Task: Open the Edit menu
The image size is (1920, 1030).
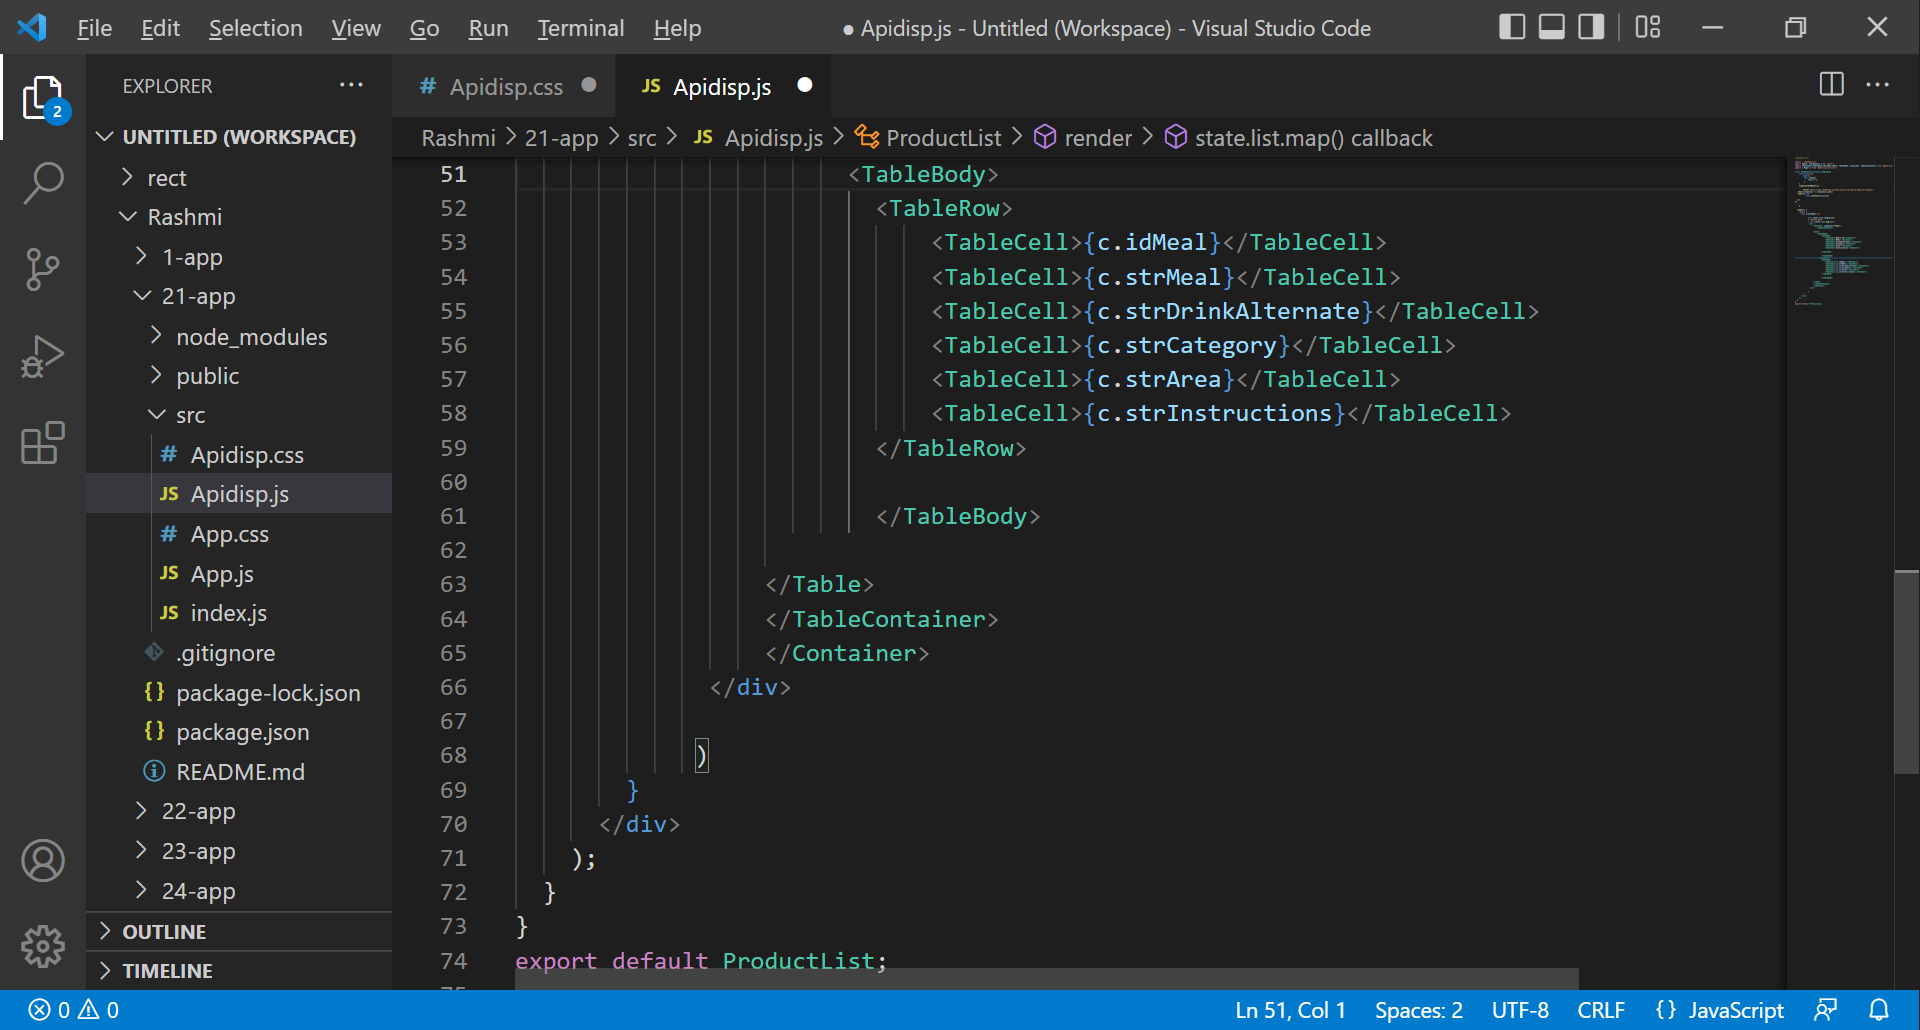Action: (x=160, y=28)
